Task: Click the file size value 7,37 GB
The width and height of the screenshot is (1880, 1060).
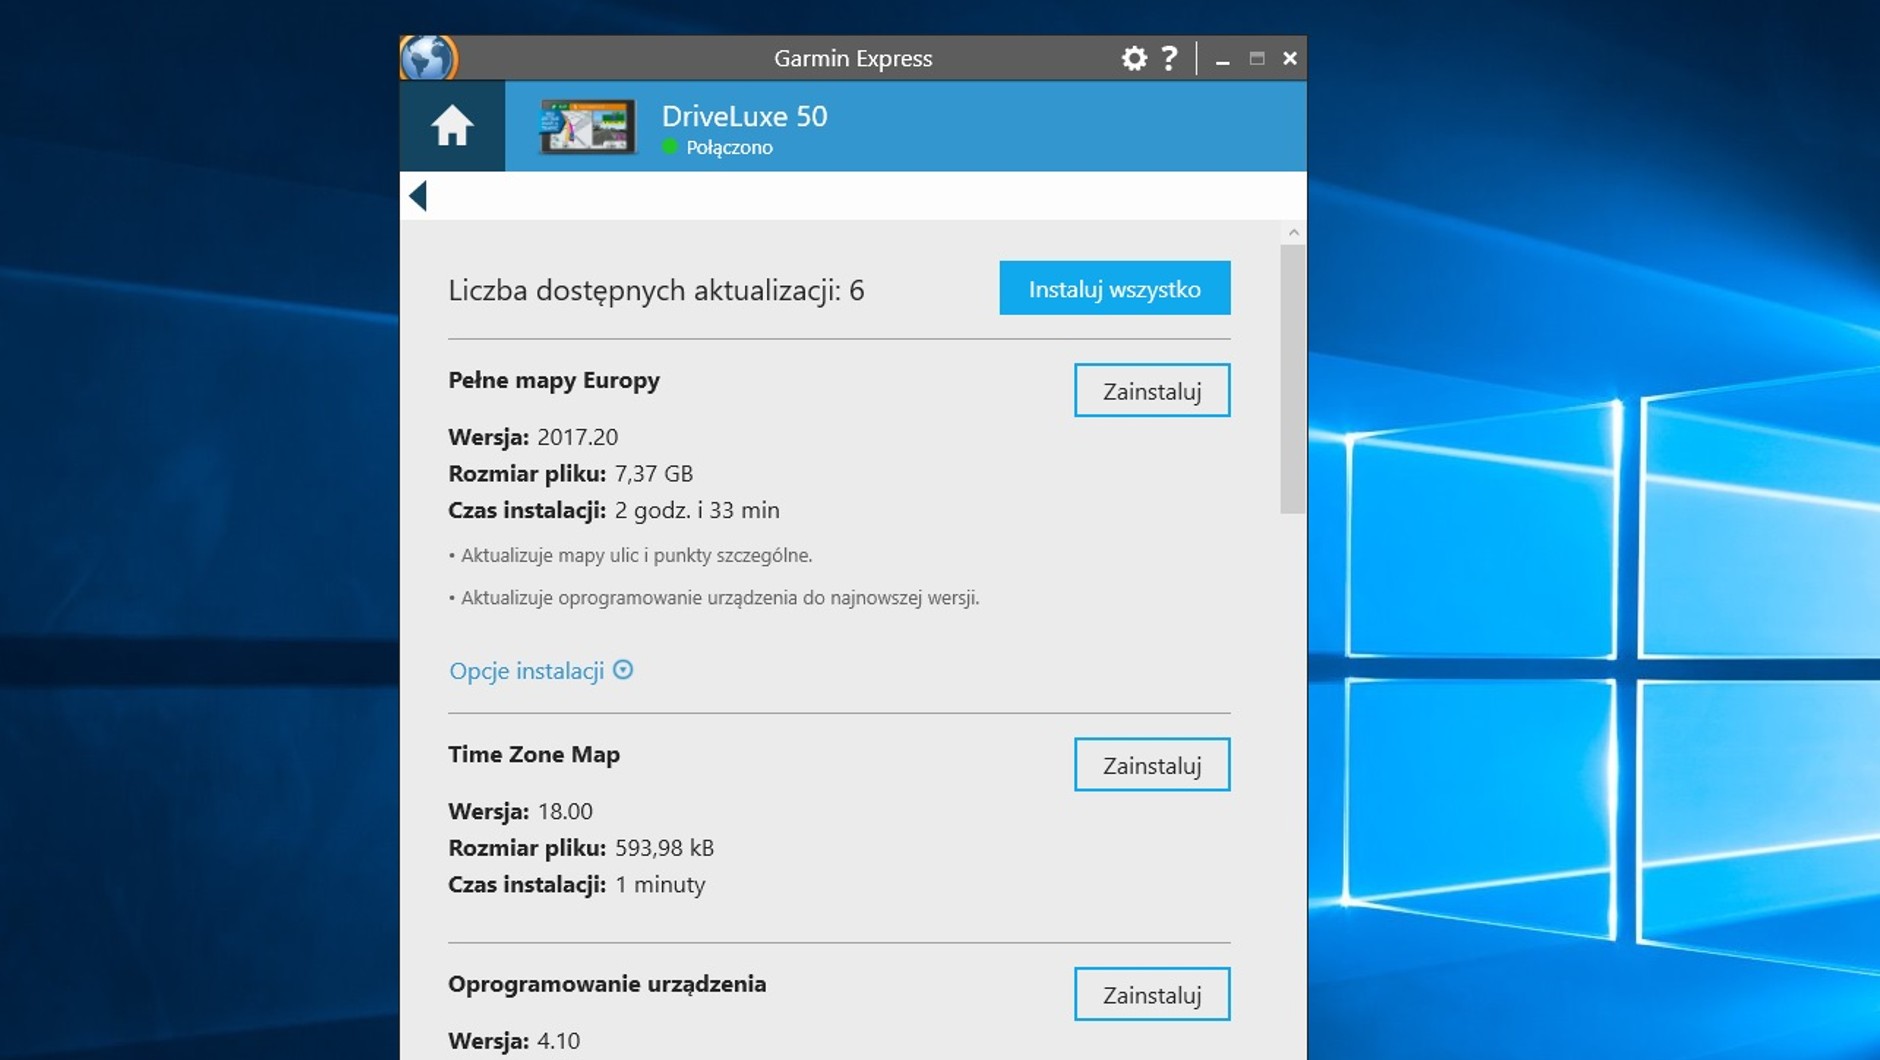Action: (x=654, y=473)
